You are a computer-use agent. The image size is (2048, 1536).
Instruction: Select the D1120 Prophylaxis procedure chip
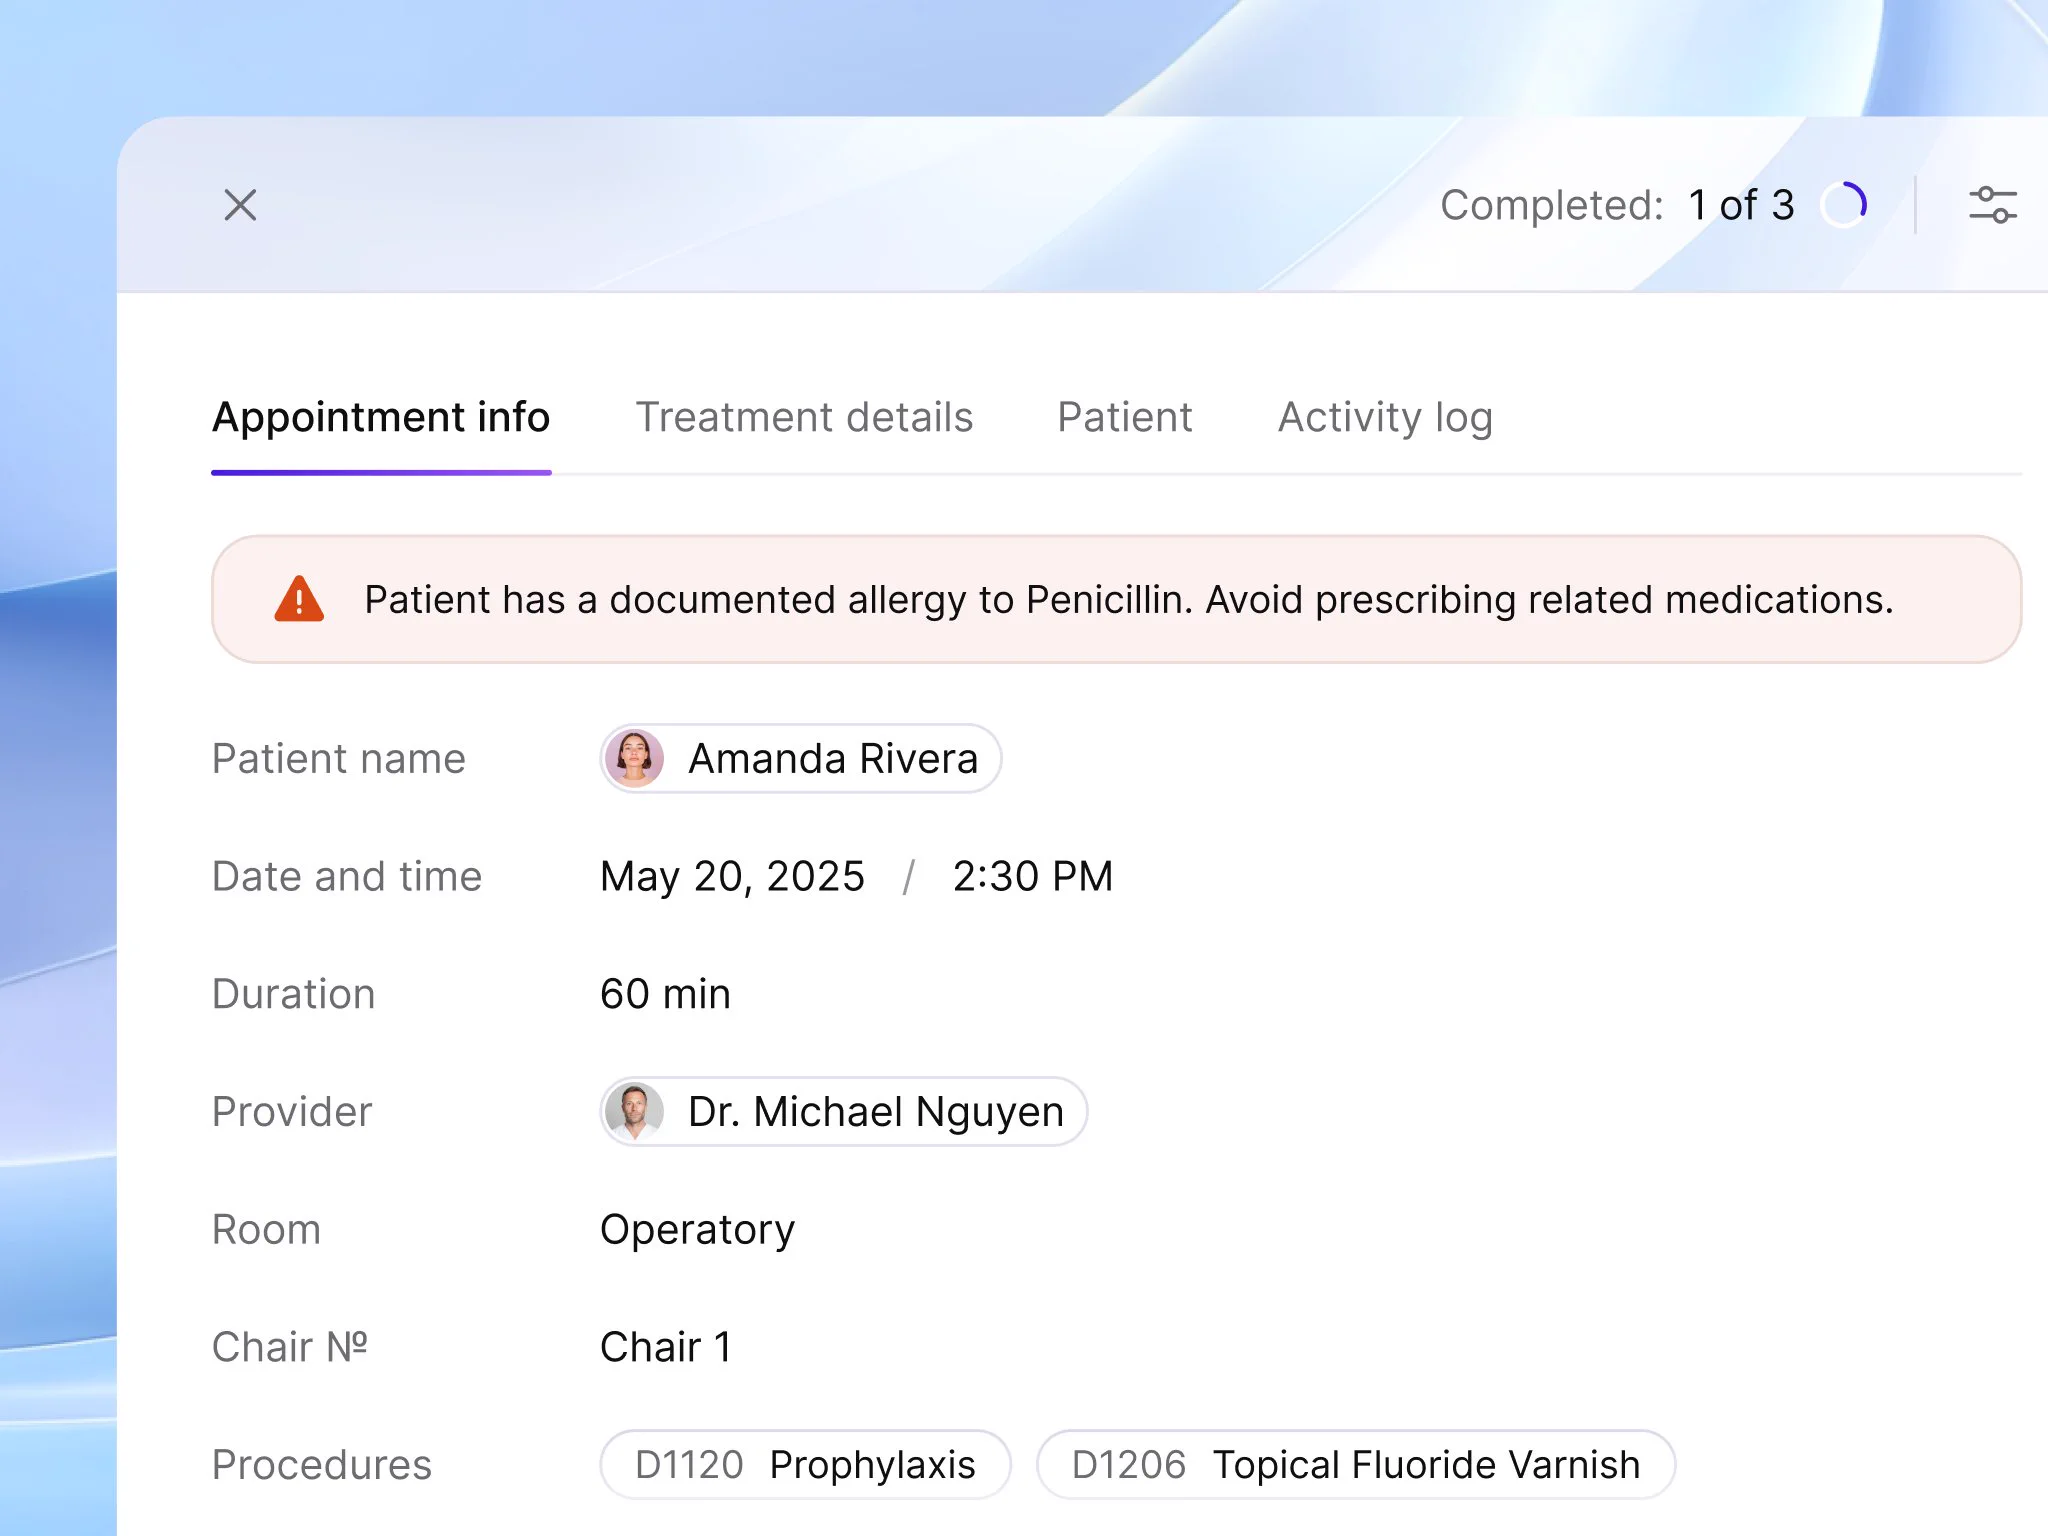coord(805,1464)
